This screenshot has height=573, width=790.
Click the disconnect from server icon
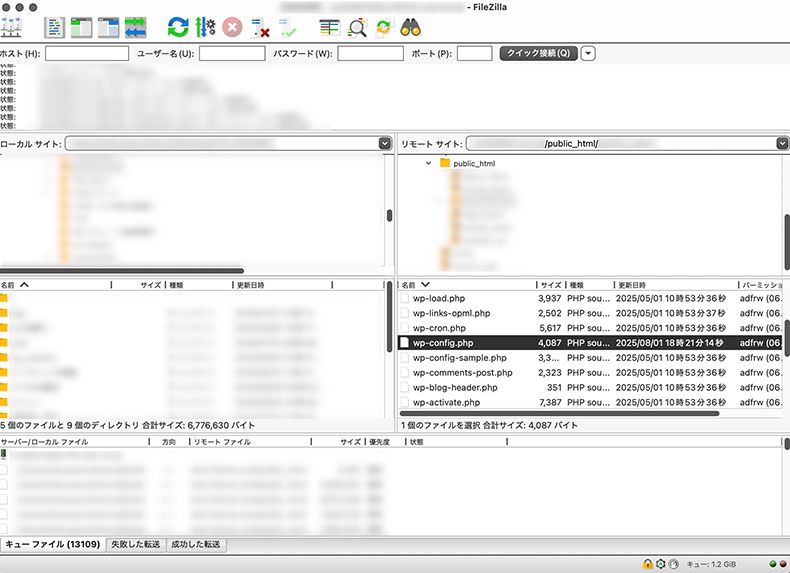tap(260, 27)
